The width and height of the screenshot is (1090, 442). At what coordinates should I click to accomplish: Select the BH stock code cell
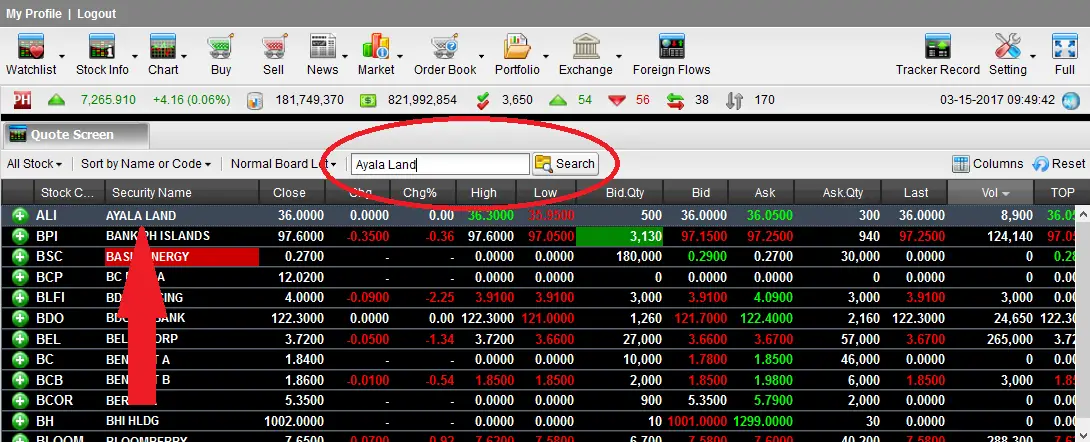(x=44, y=422)
